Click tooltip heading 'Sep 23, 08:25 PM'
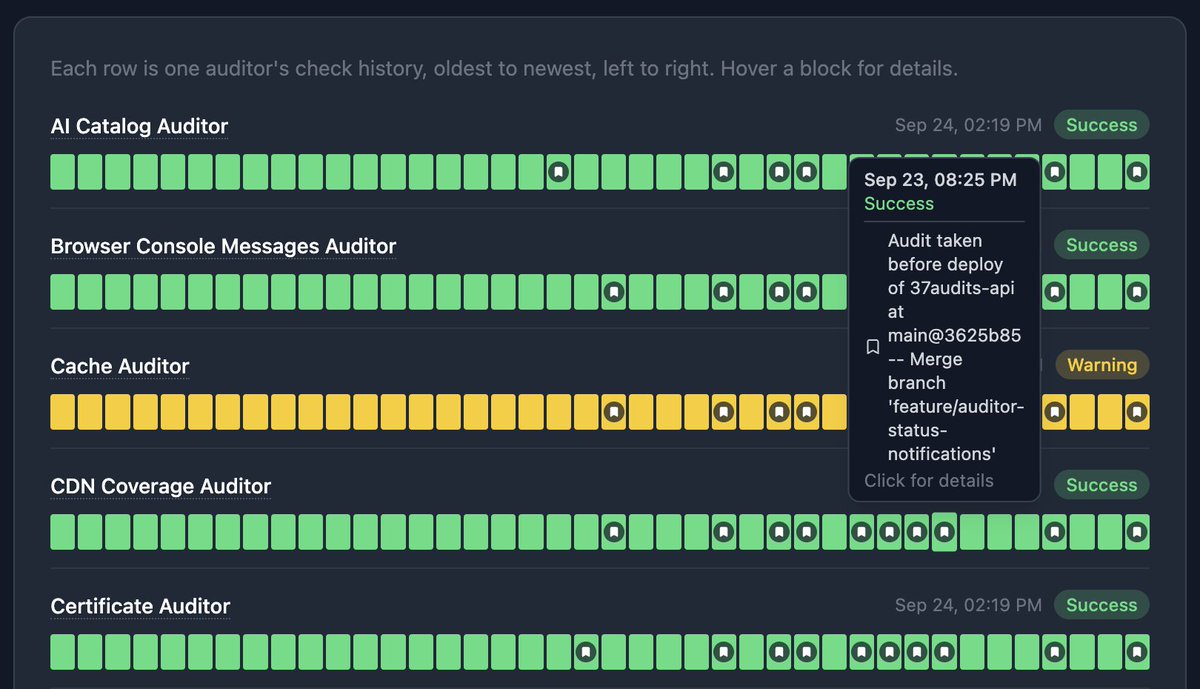 tap(940, 180)
